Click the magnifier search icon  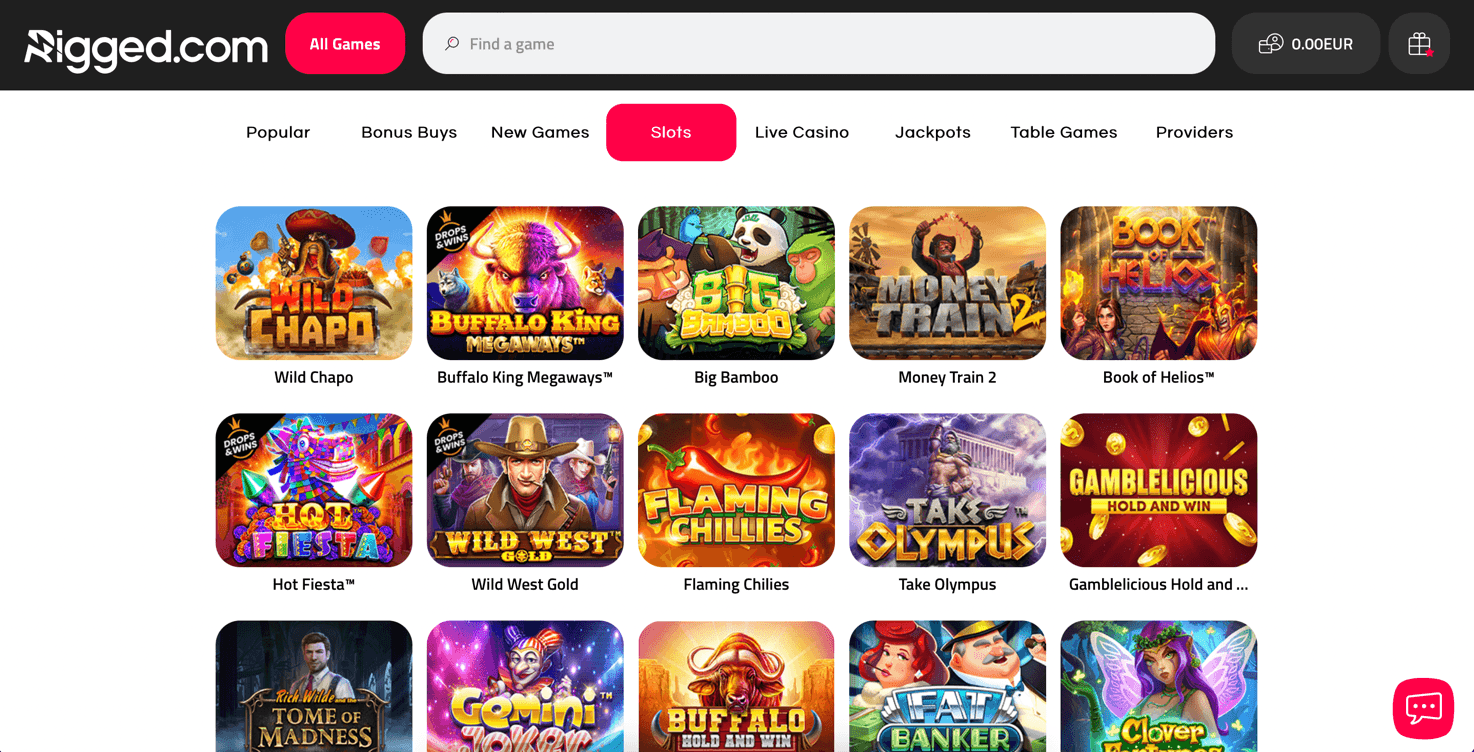(x=452, y=44)
